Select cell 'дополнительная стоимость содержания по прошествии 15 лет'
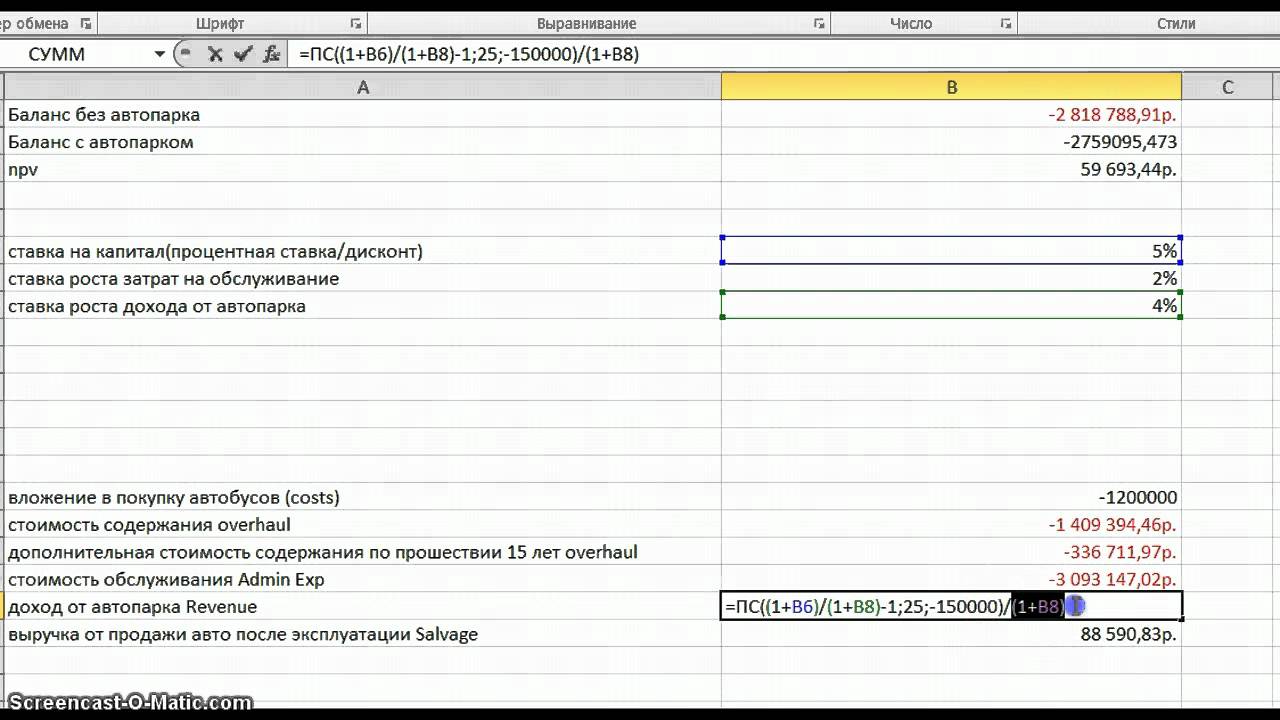Image resolution: width=1280 pixels, height=720 pixels. 362,552
